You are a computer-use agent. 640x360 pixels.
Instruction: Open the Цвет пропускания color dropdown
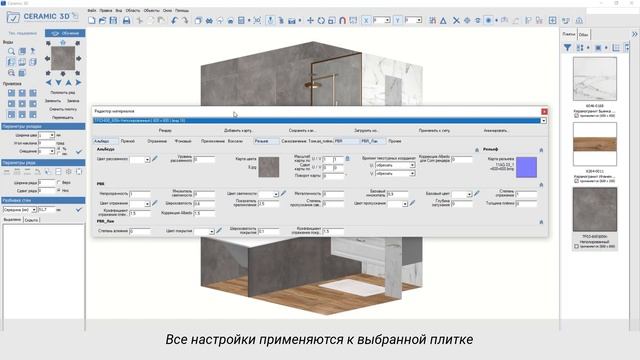[x=405, y=204]
